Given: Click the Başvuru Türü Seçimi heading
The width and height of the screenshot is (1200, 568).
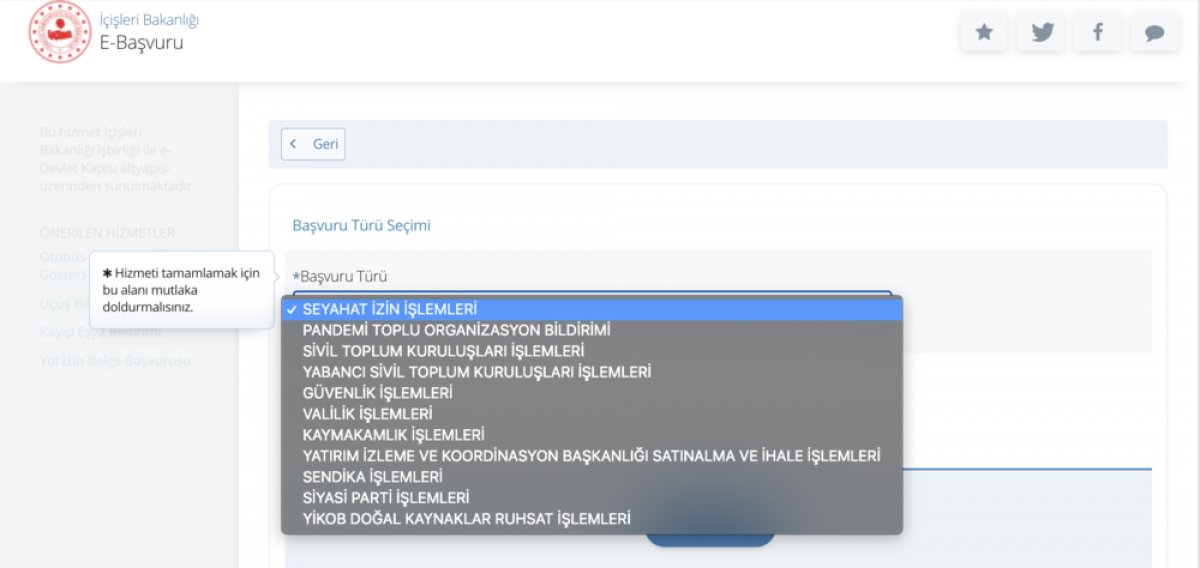Looking at the screenshot, I should pos(361,225).
